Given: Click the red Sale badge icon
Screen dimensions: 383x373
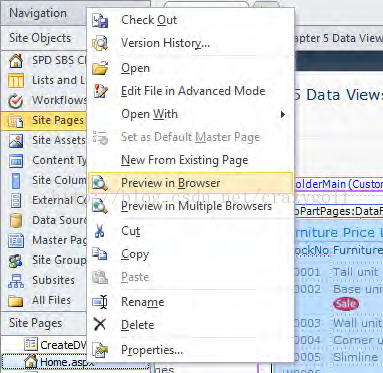Looking at the screenshot, I should tap(346, 304).
